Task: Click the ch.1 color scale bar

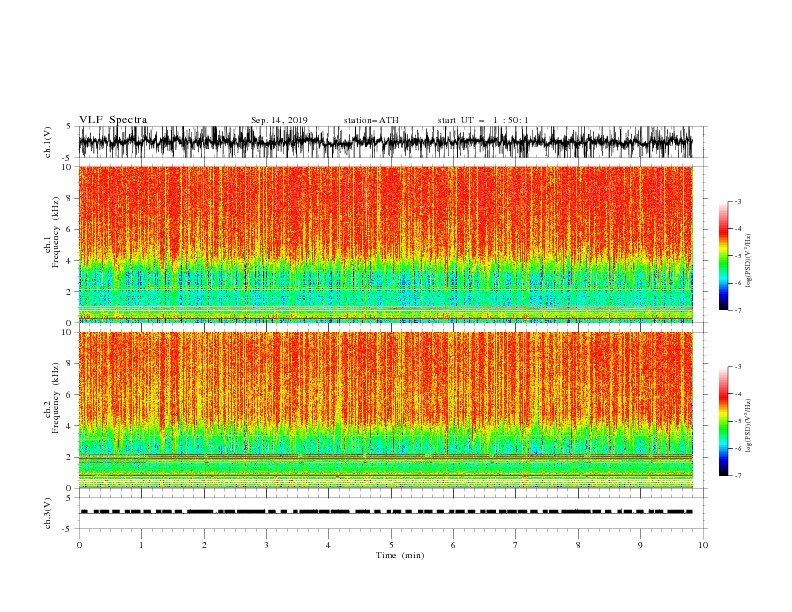Action: 723,256
